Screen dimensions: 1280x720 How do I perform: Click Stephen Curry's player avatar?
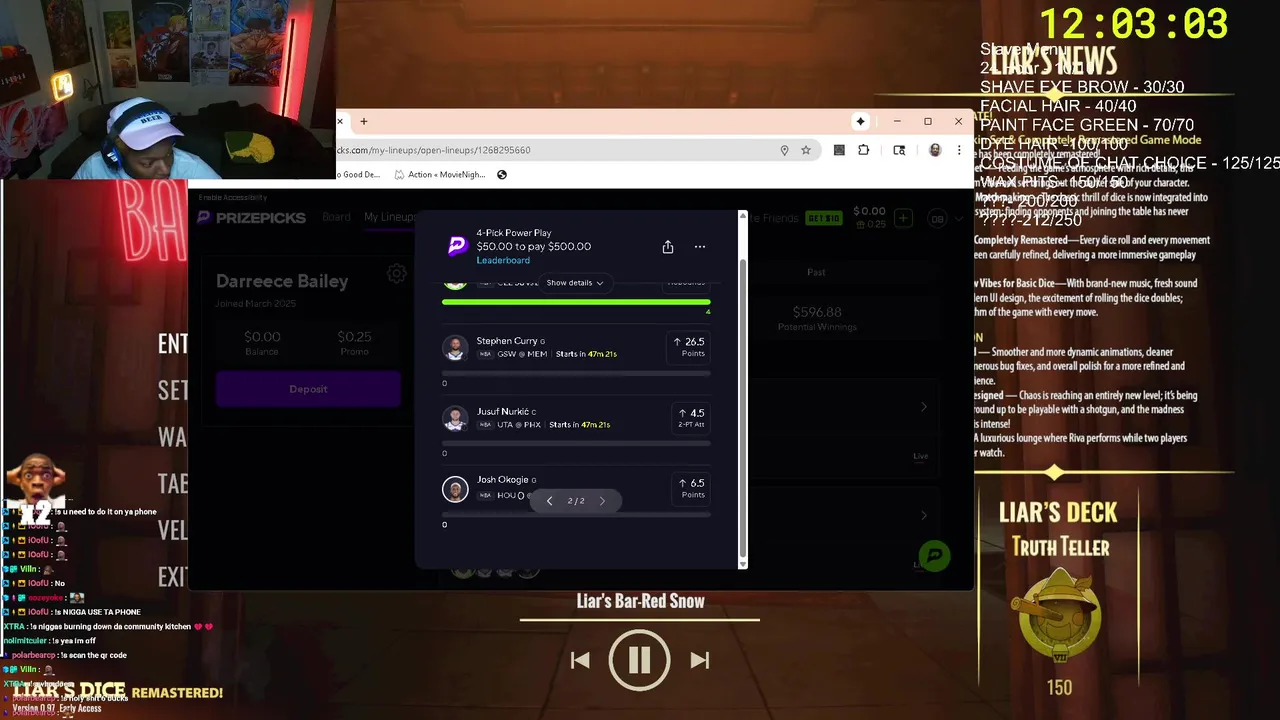click(x=455, y=348)
